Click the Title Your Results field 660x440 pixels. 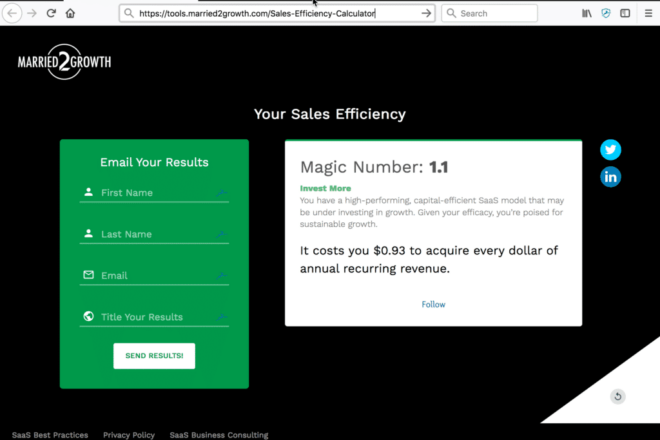click(x=155, y=317)
